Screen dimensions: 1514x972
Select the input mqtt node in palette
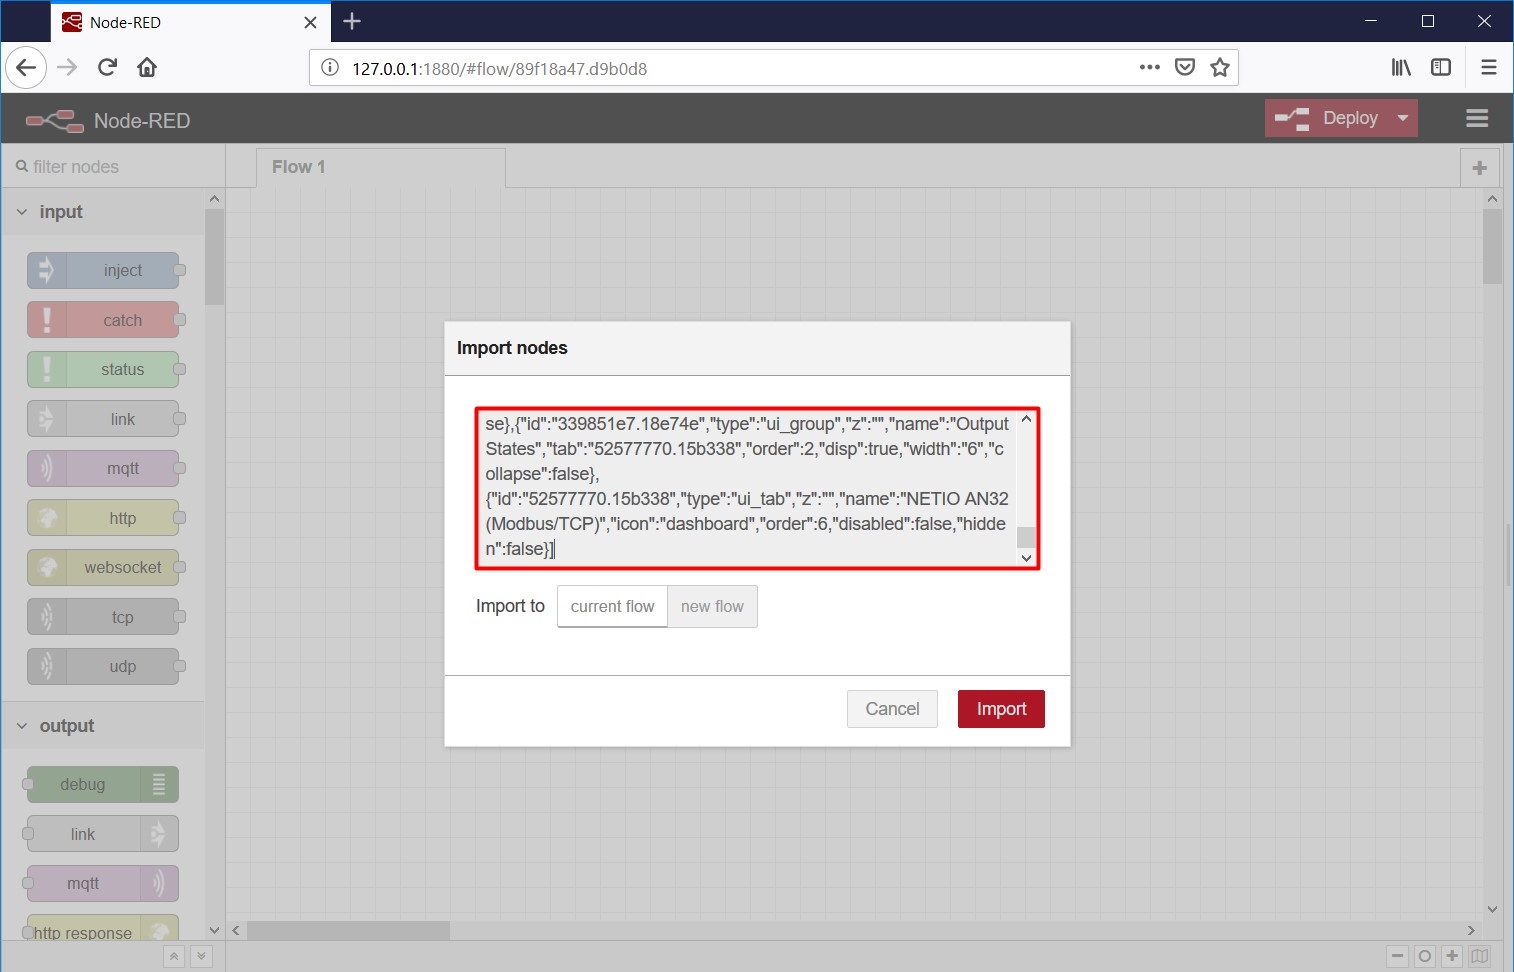pos(103,468)
